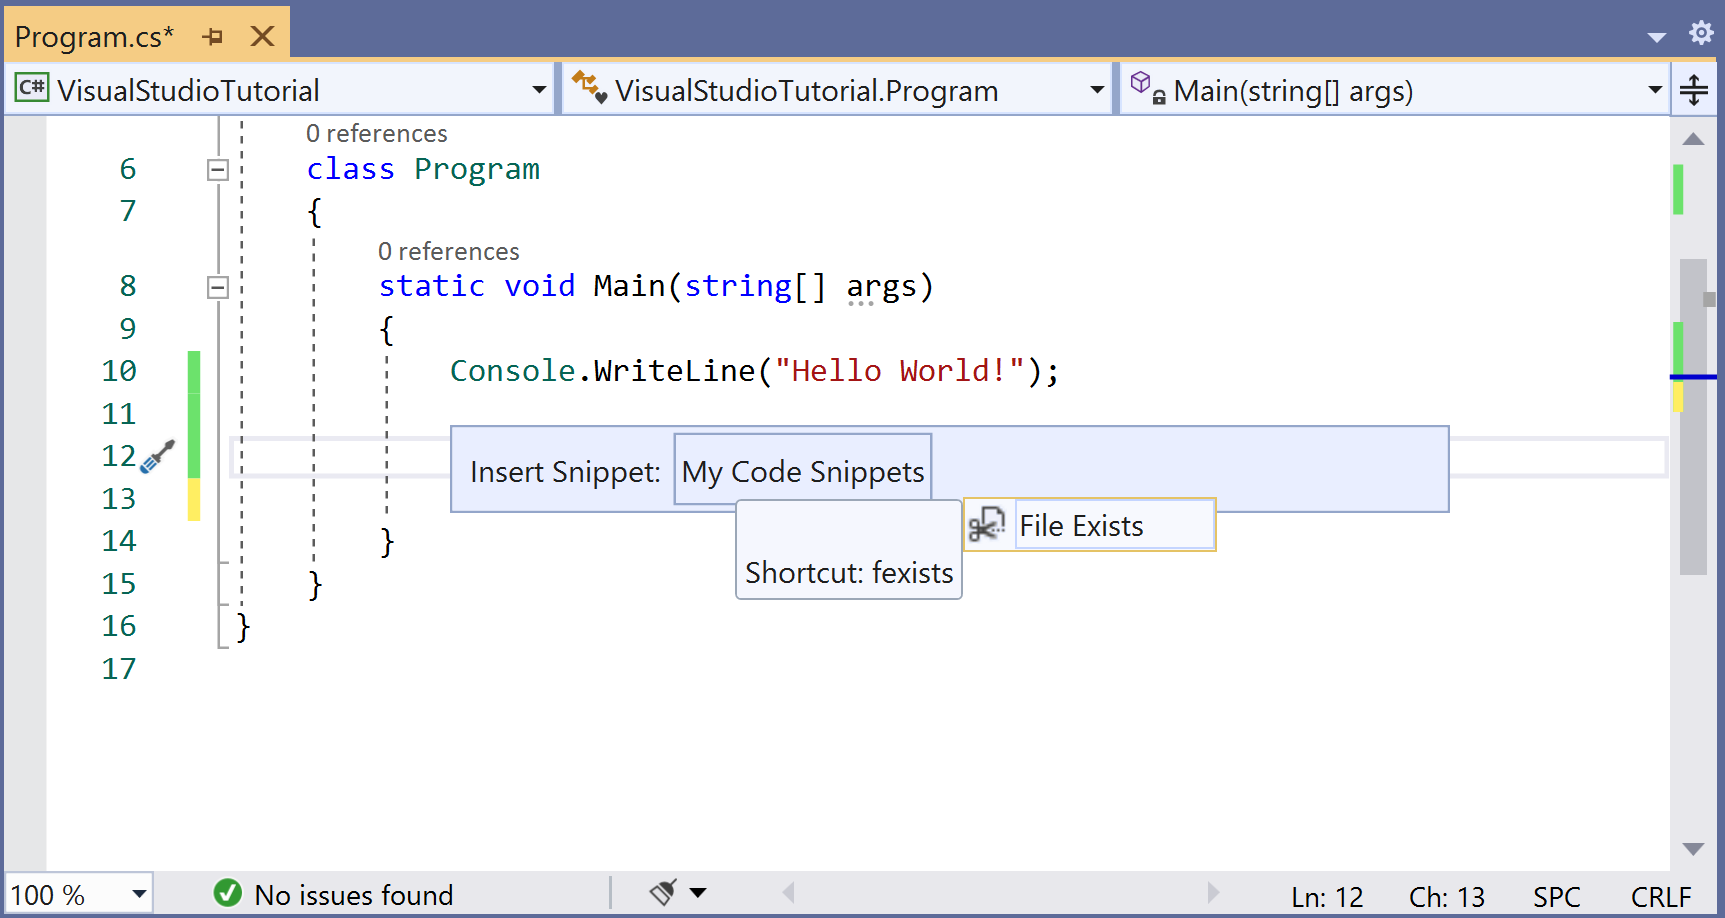Open the tab well settings gear
The width and height of the screenshot is (1725, 918).
pyautogui.click(x=1701, y=33)
